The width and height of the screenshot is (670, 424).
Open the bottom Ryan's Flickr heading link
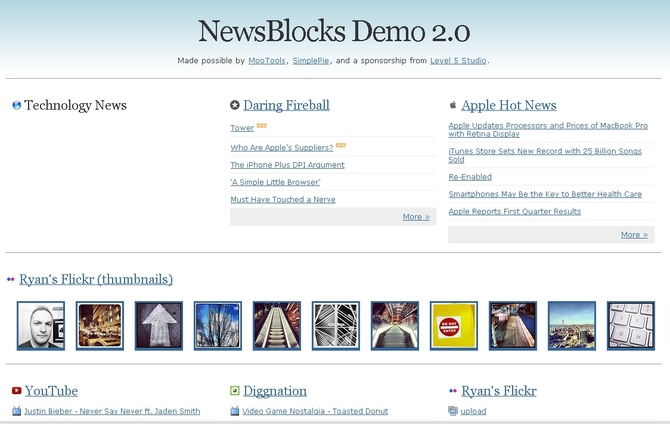pyautogui.click(x=499, y=391)
